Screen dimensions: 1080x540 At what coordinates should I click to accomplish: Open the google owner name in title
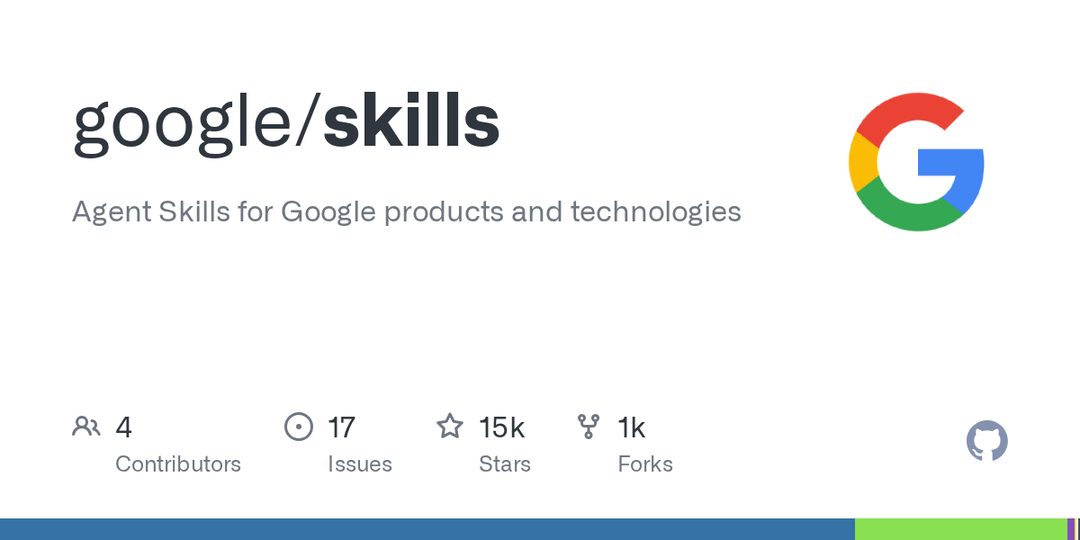pos(185,125)
